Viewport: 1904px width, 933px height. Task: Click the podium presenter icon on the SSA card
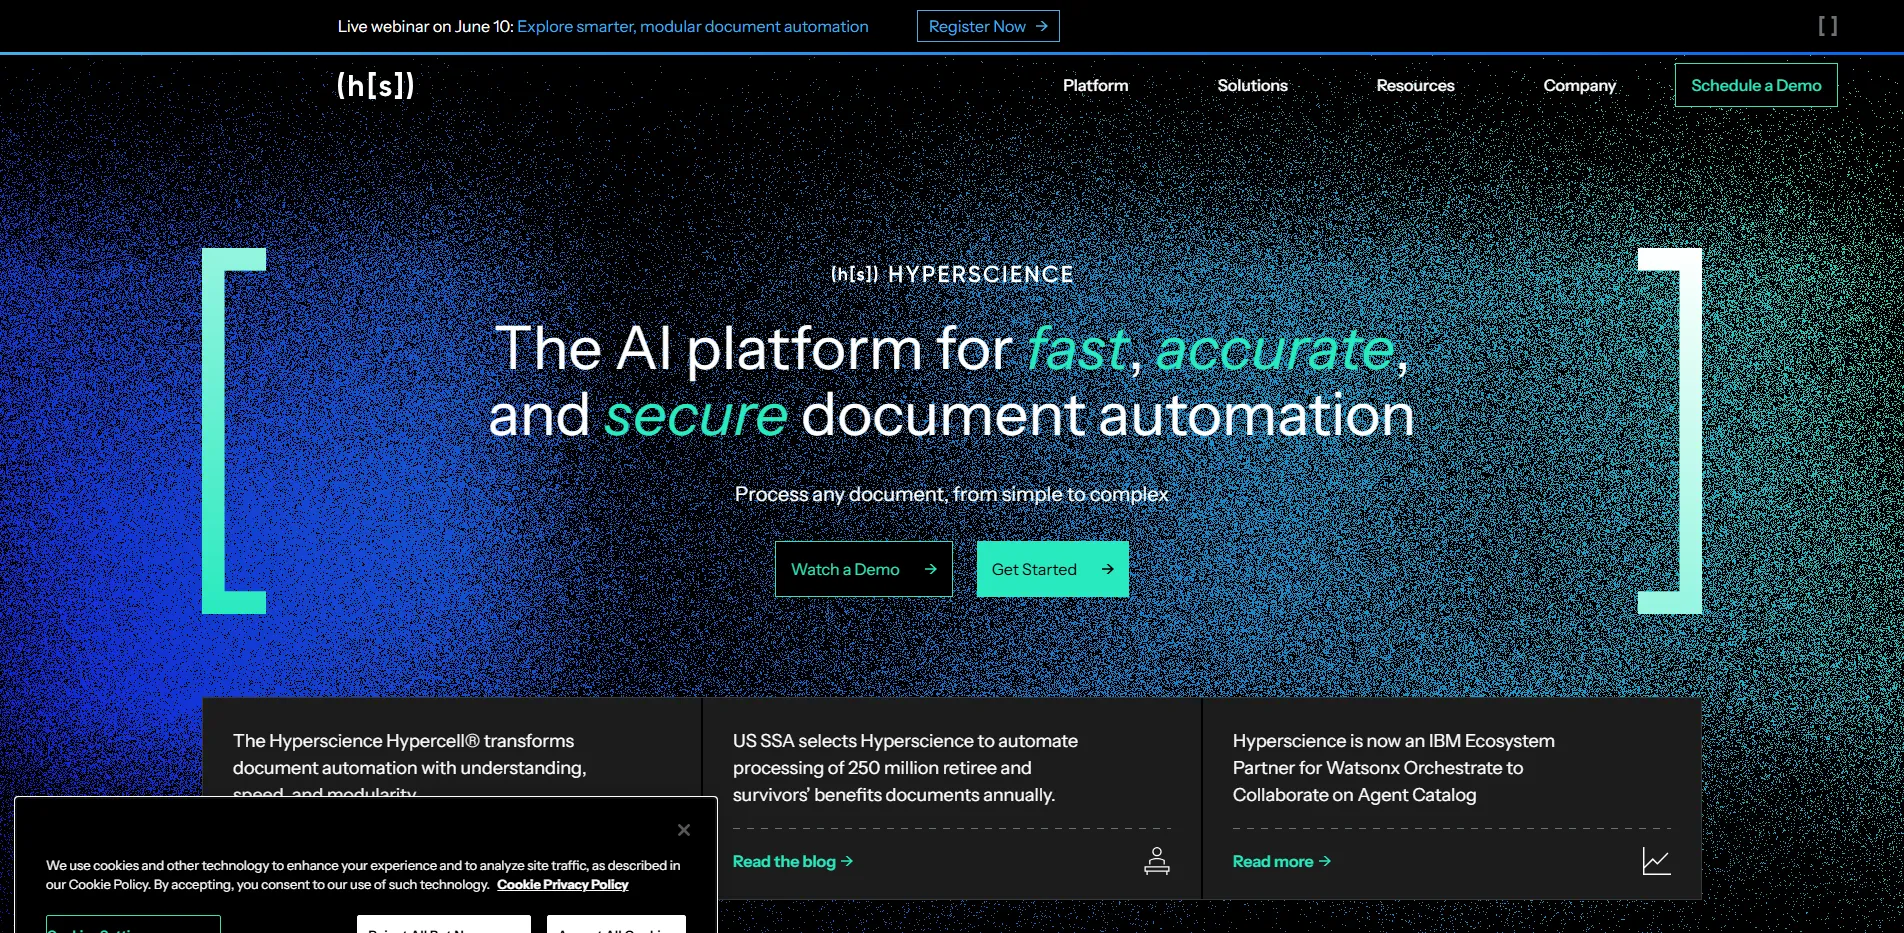pos(1157,860)
